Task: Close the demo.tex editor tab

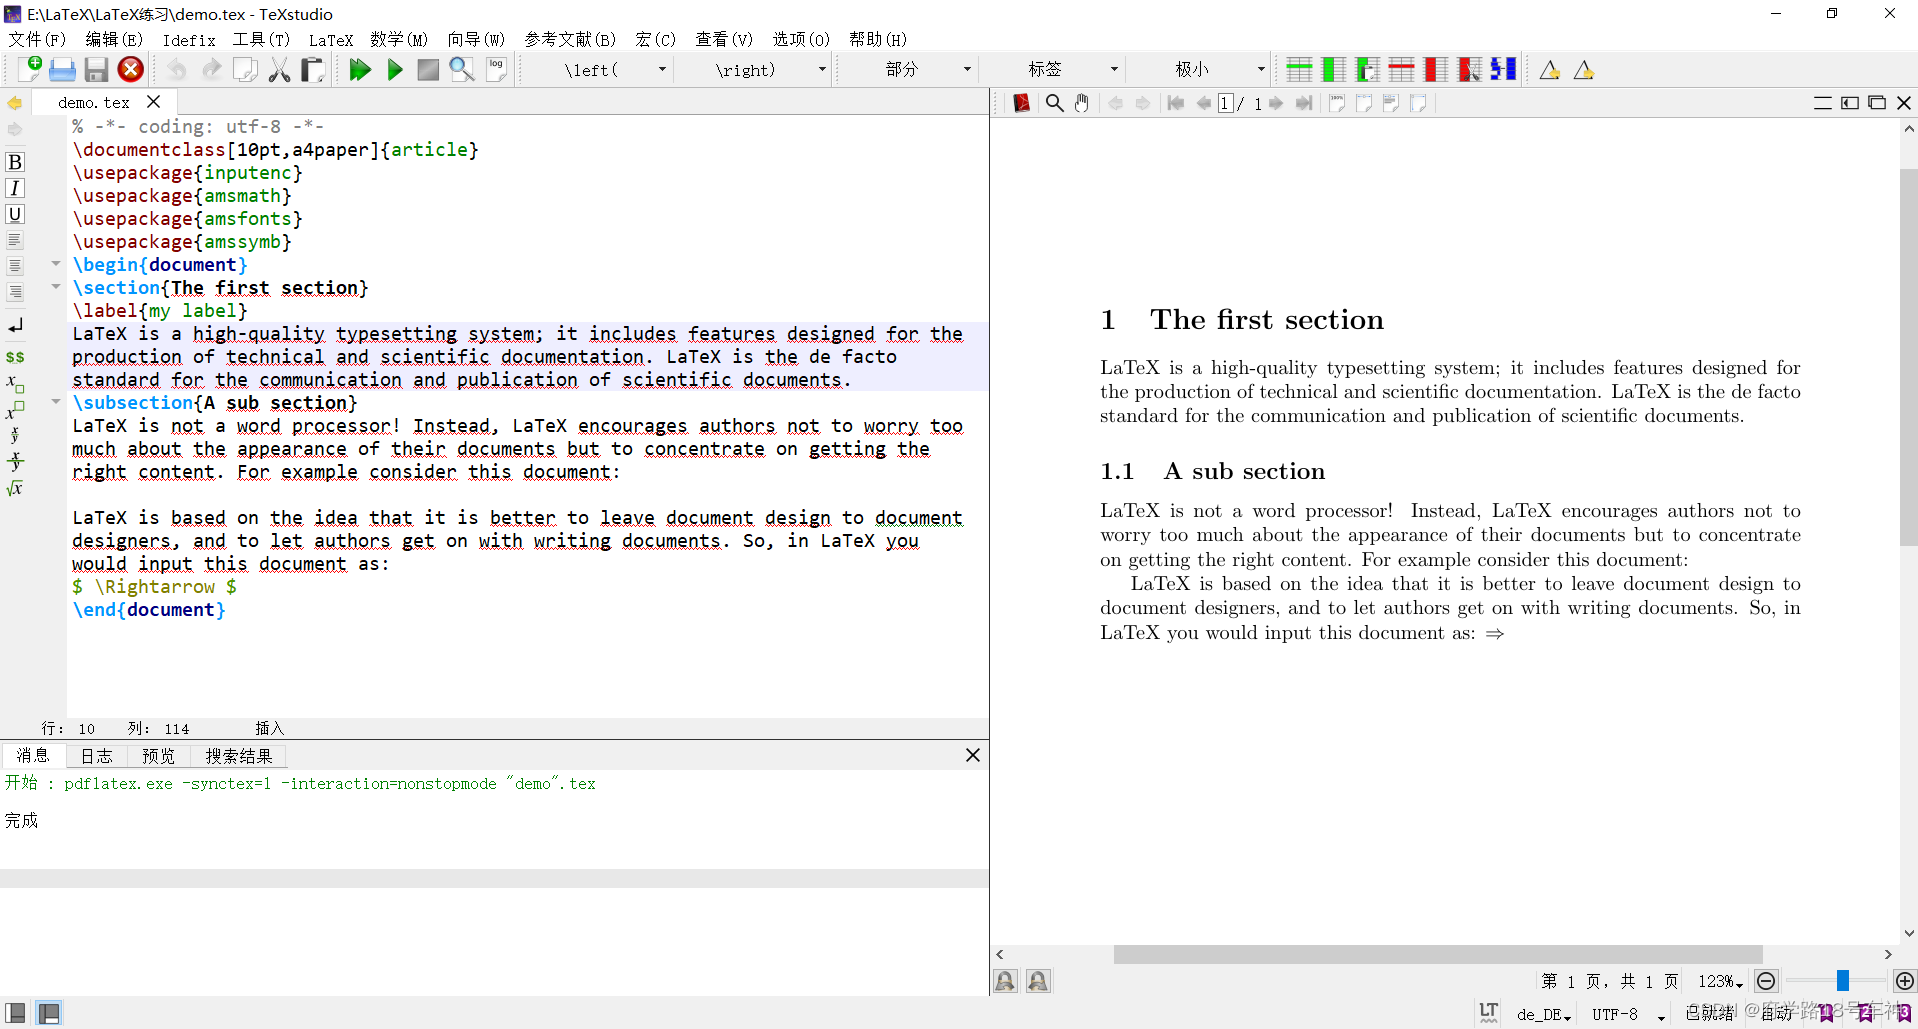Action: [153, 102]
